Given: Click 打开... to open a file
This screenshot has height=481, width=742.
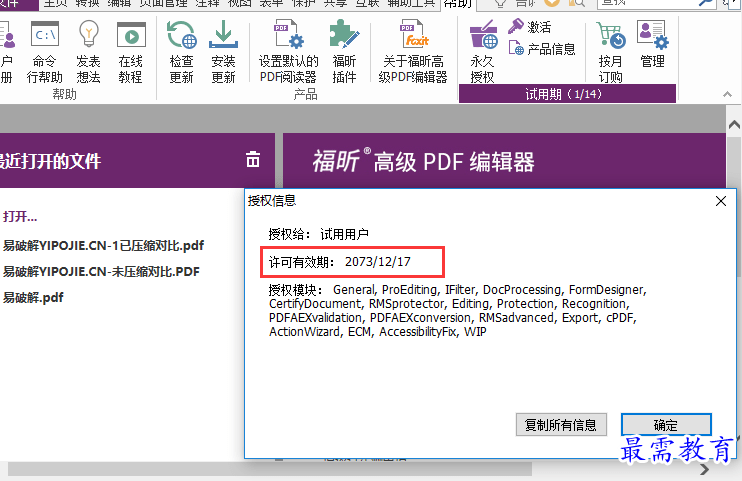Looking at the screenshot, I should point(20,217).
